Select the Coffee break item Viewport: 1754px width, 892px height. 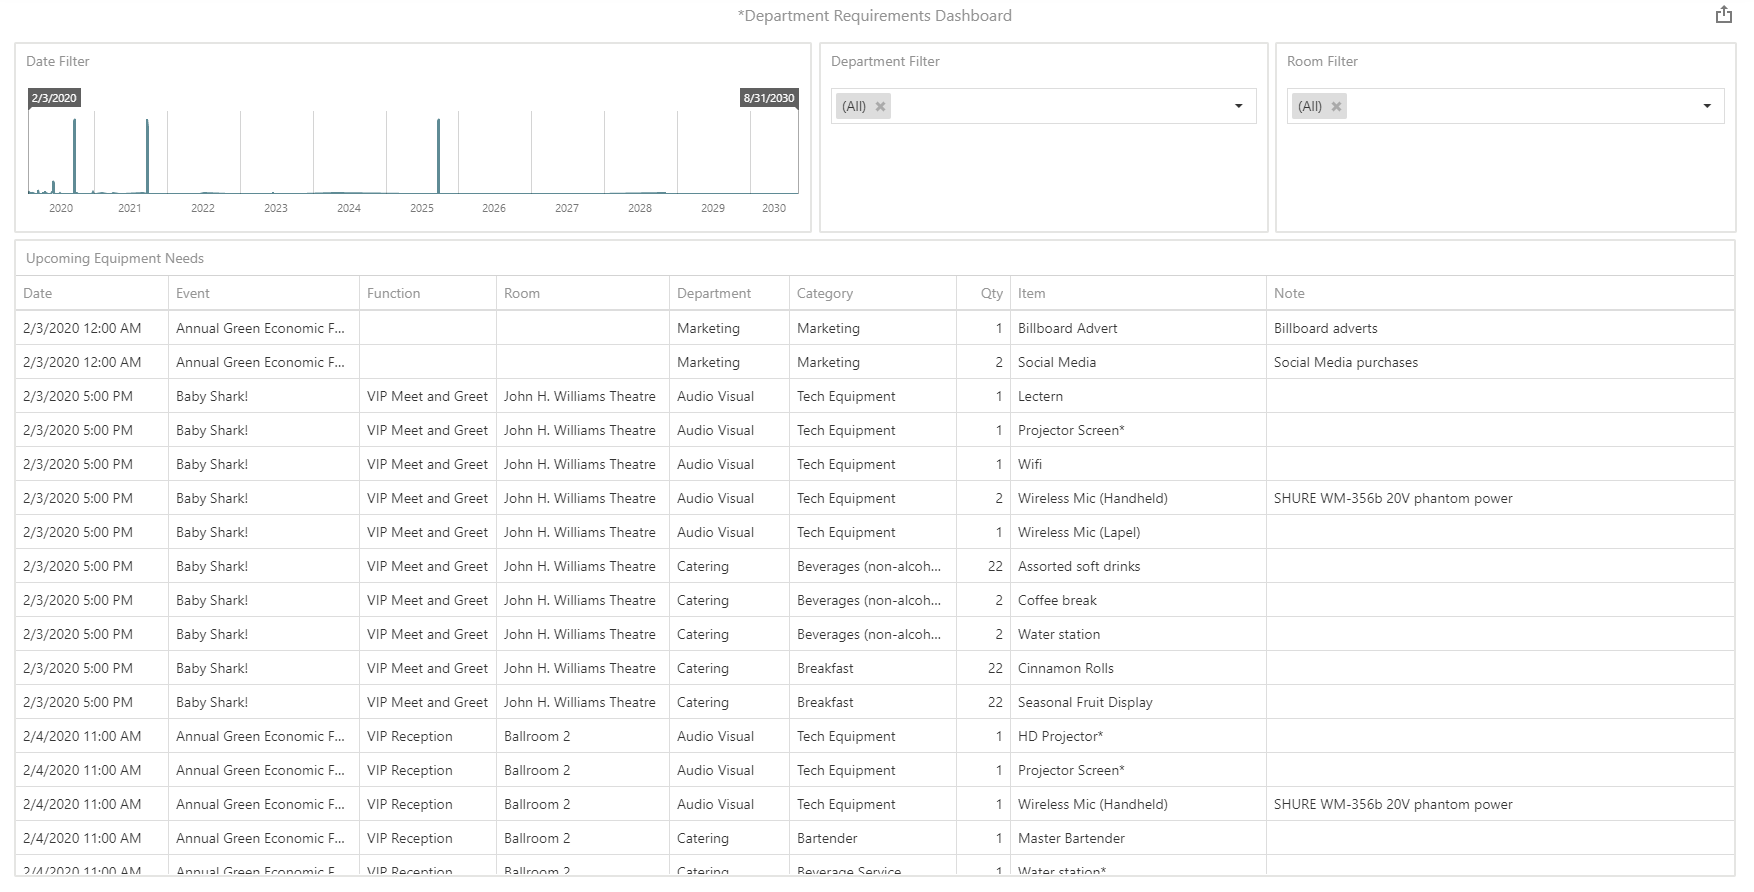coord(1138,600)
